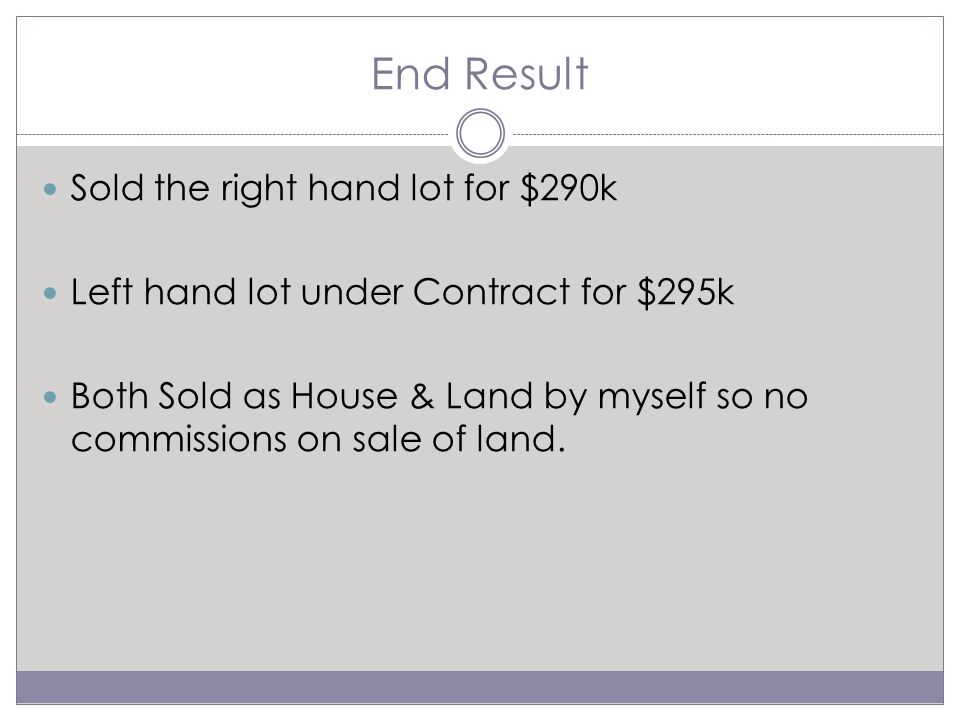The height and width of the screenshot is (720, 960).
Task: Click the ampersand in House & Land
Action: click(422, 396)
